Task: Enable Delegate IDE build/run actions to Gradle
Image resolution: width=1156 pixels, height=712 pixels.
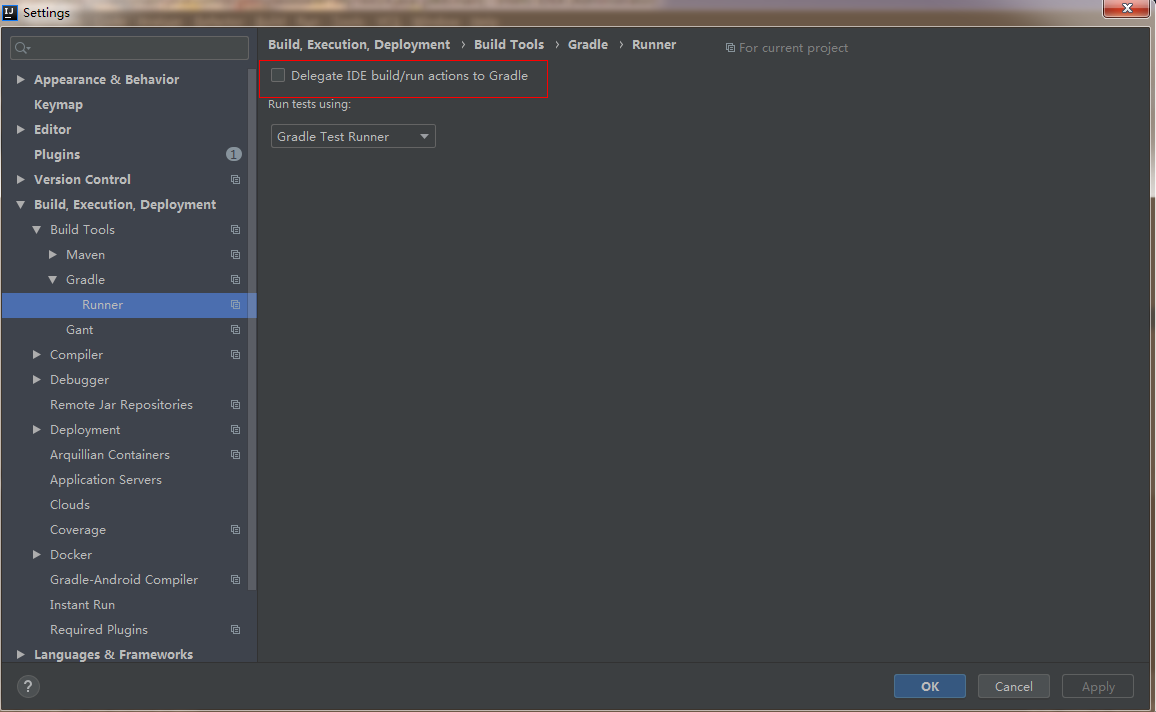Action: (x=278, y=75)
